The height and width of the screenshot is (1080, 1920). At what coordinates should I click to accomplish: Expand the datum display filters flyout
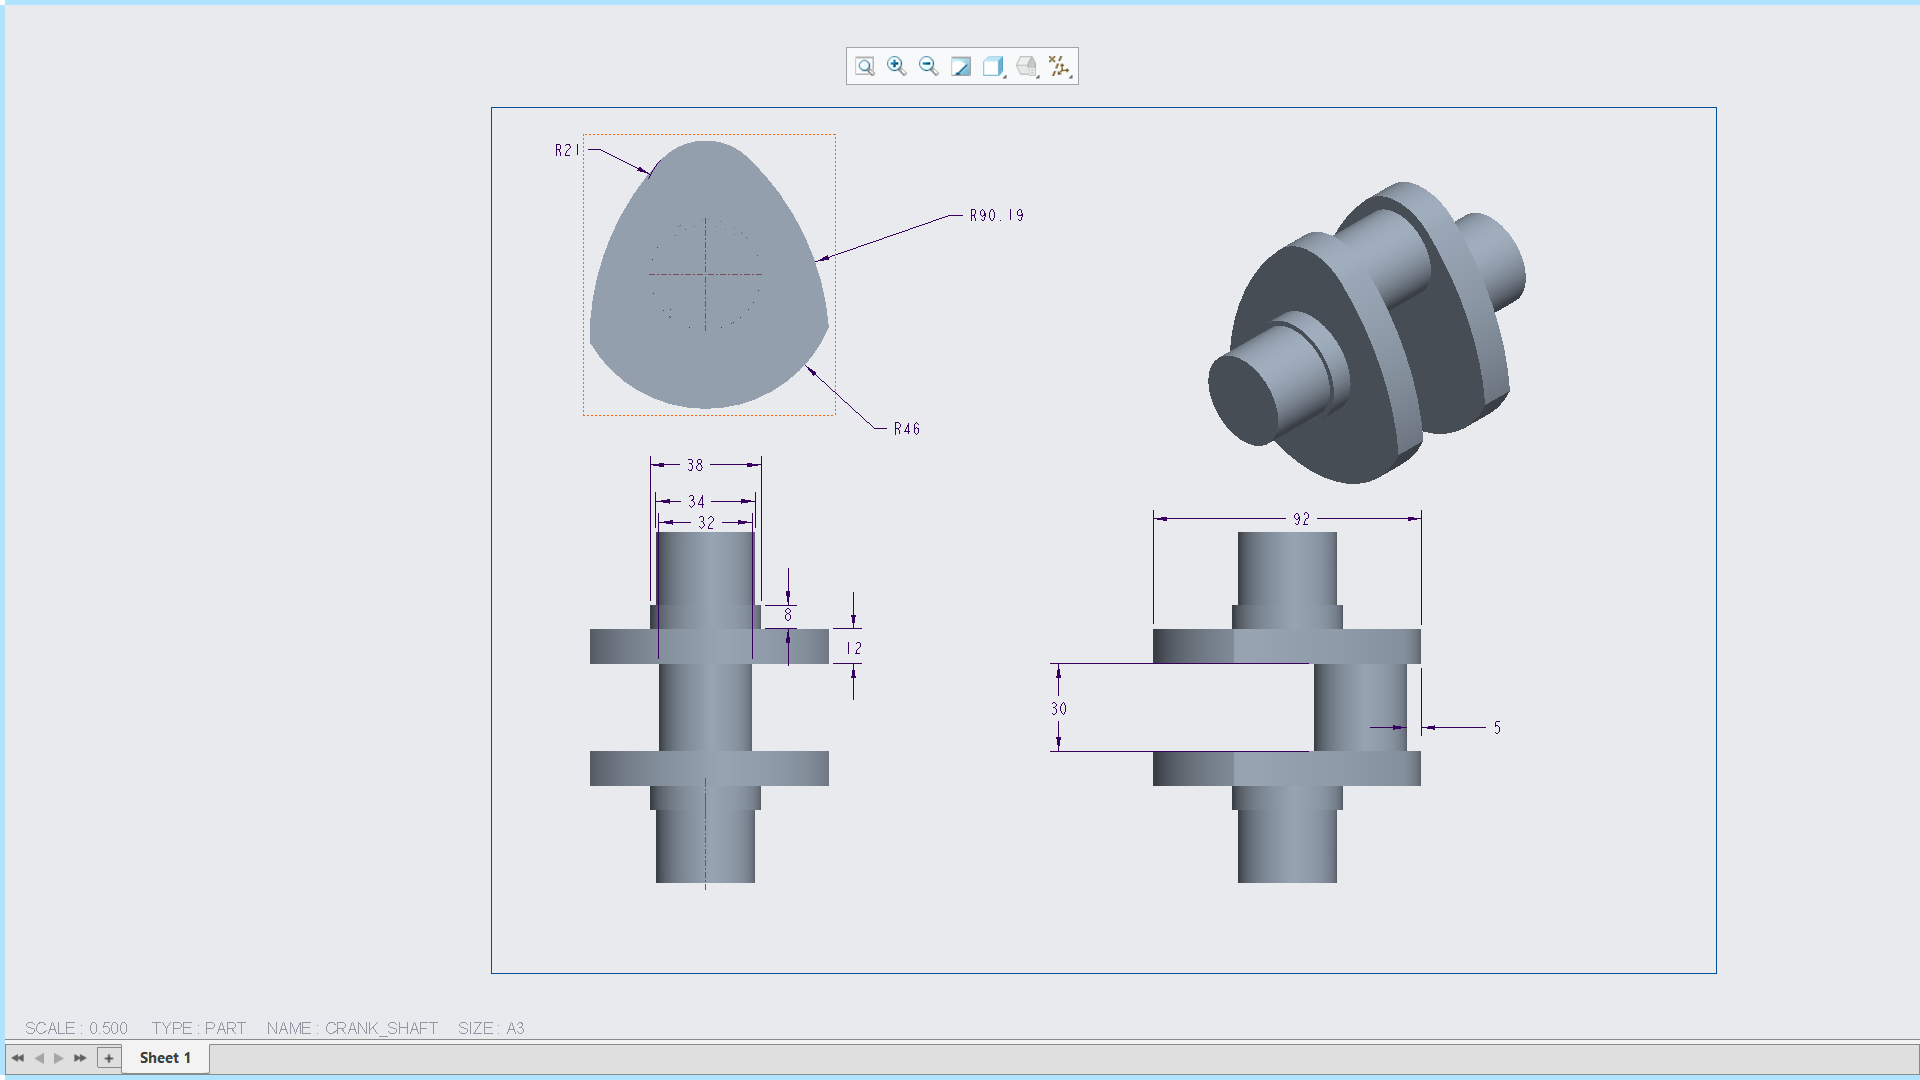tap(1070, 77)
